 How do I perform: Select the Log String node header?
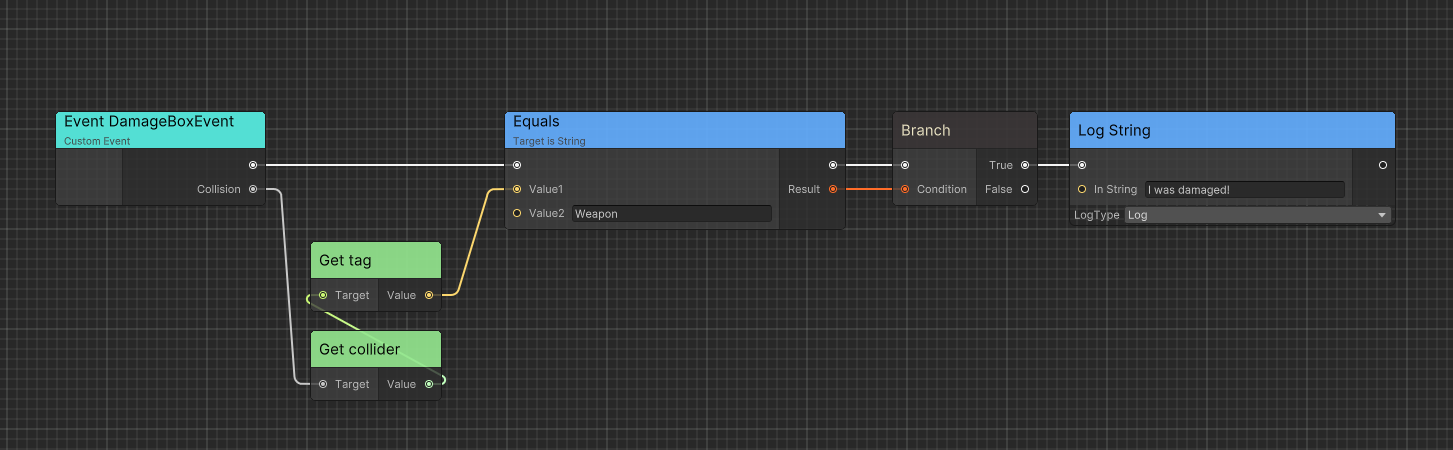click(1231, 131)
